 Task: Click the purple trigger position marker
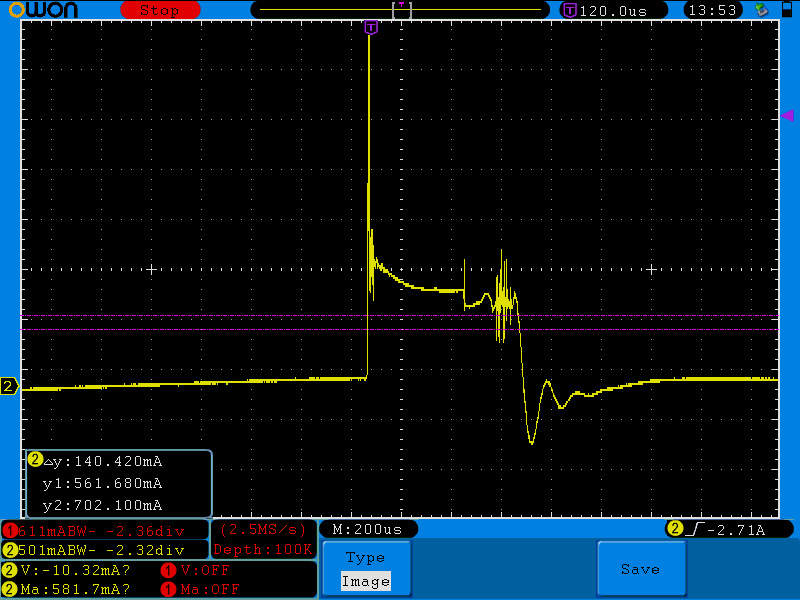371,28
